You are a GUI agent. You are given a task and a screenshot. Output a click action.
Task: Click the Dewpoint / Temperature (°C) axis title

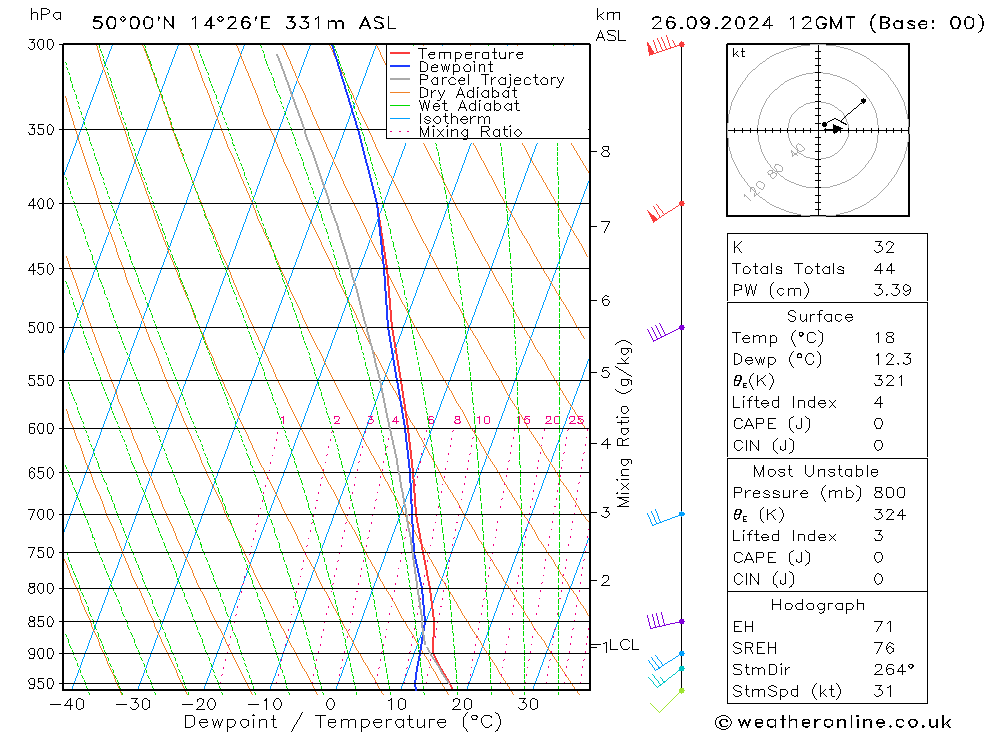pyautogui.click(x=342, y=722)
